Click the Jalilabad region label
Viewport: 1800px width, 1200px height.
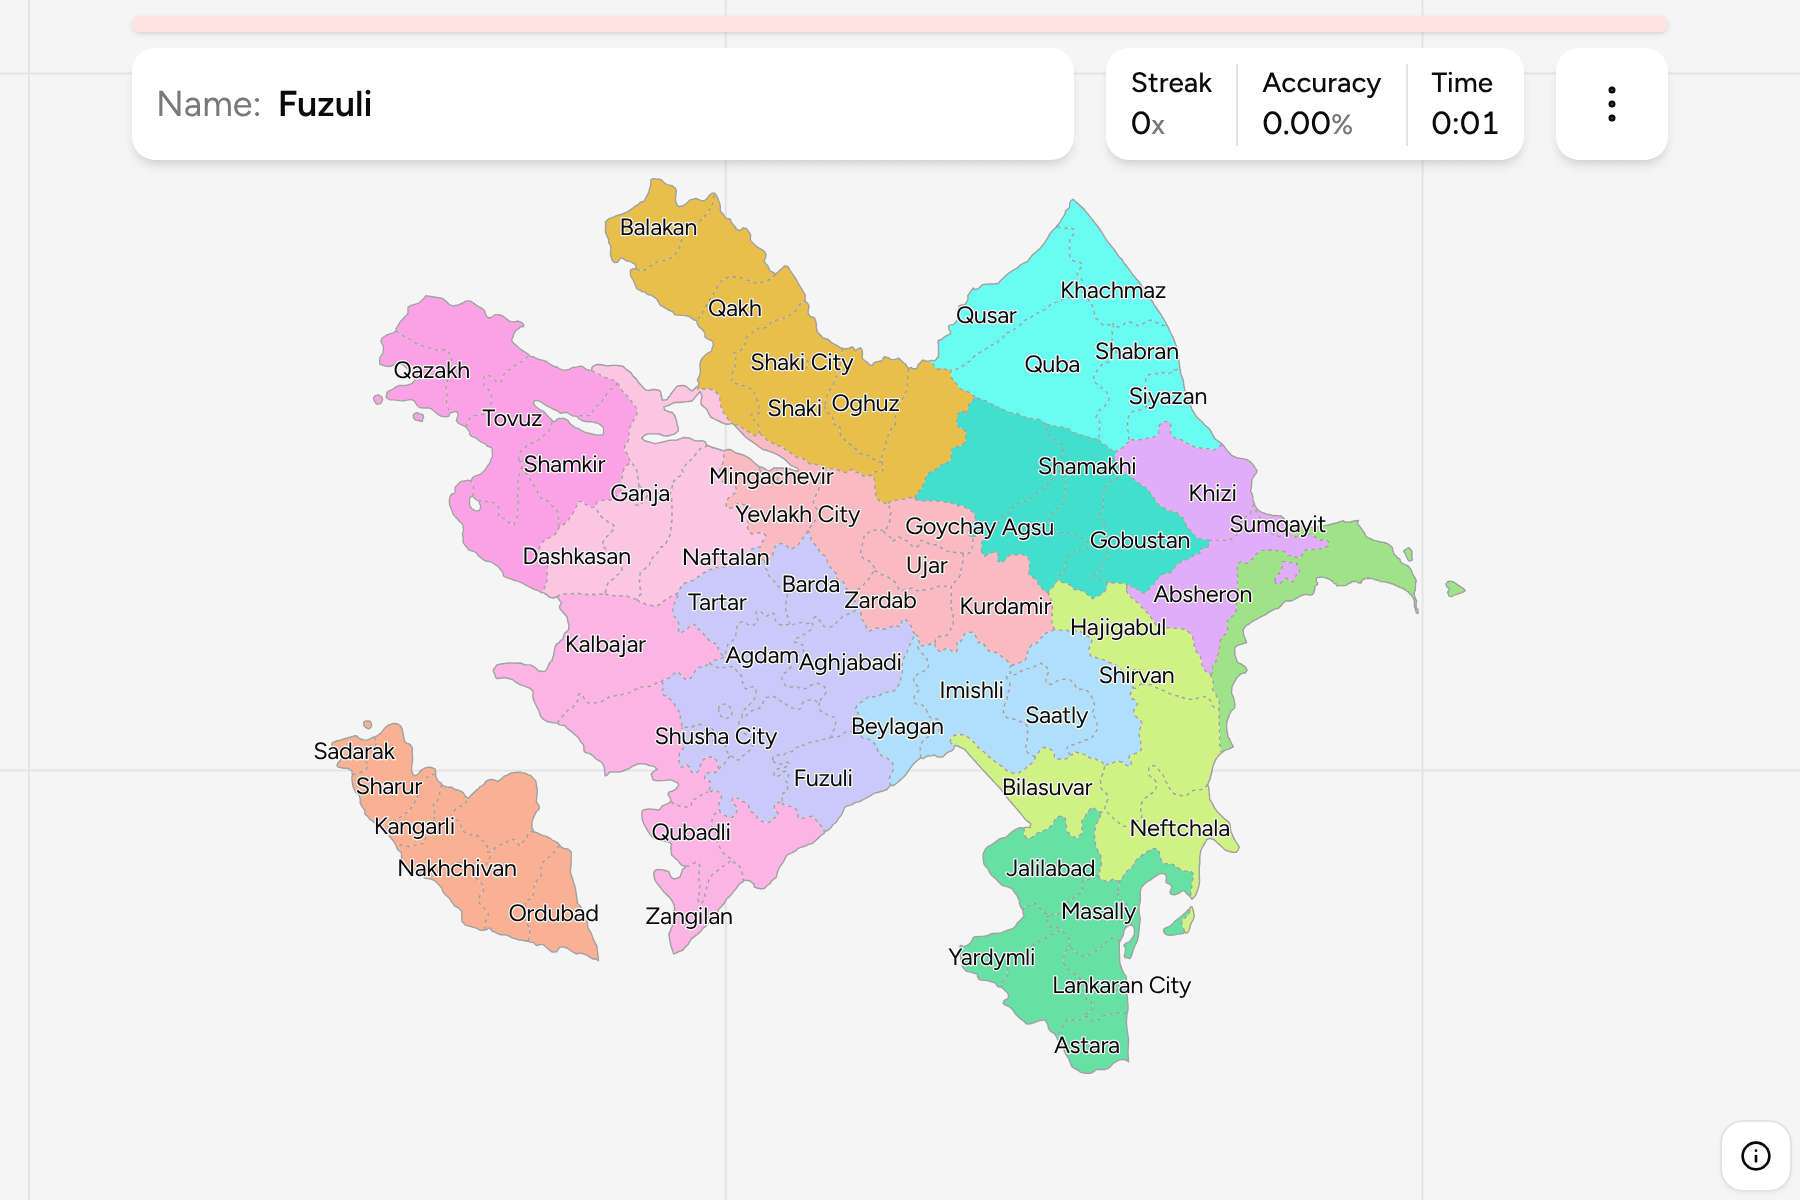click(x=1050, y=869)
